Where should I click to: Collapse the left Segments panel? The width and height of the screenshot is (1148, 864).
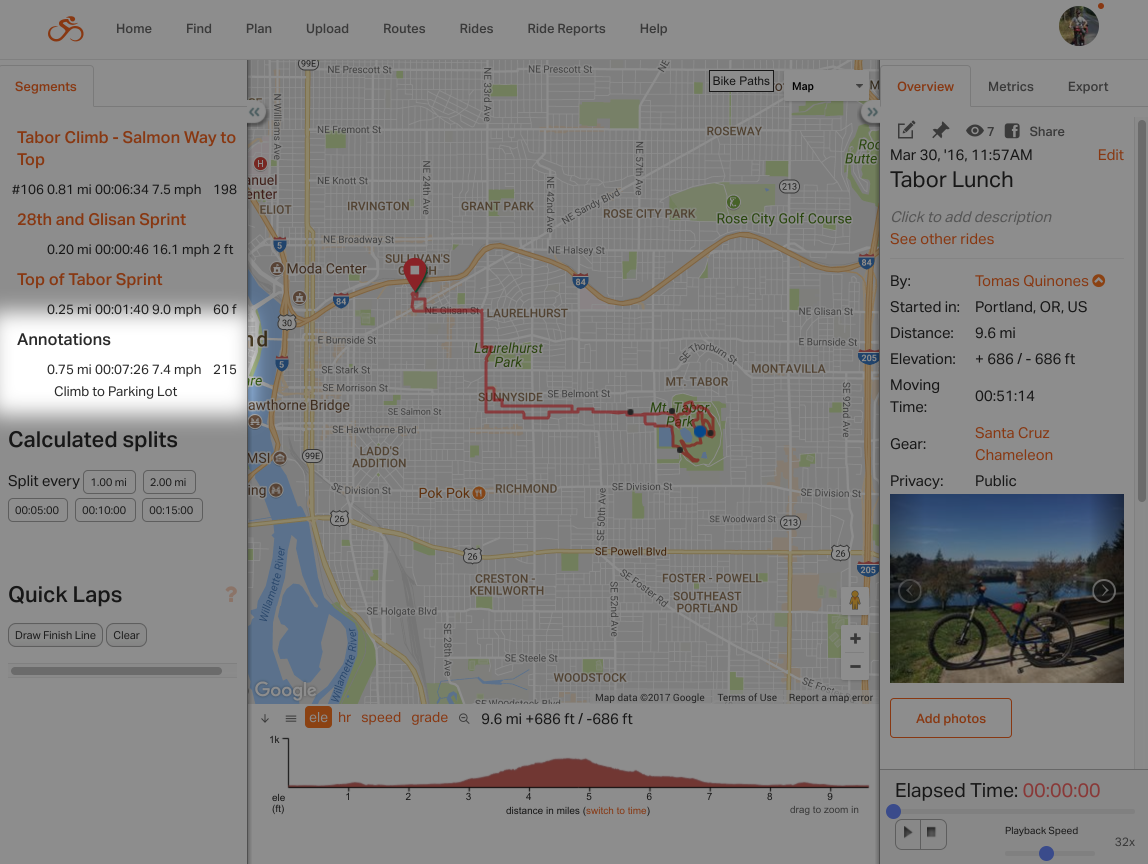(254, 112)
